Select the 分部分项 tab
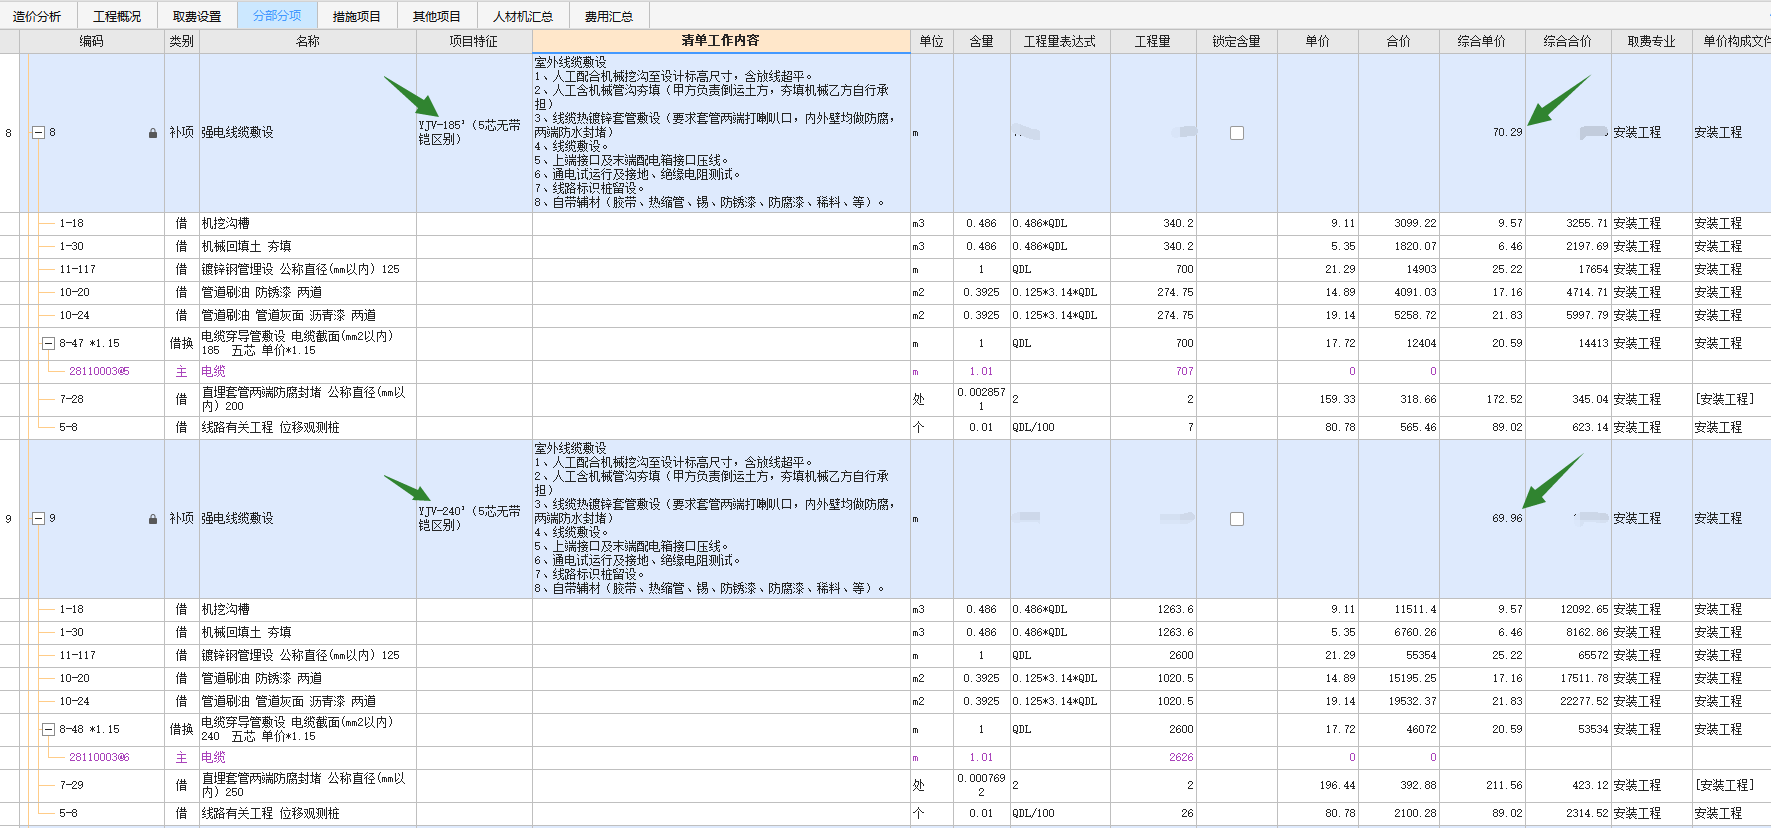Screen dimensions: 1771x828 [x=277, y=16]
